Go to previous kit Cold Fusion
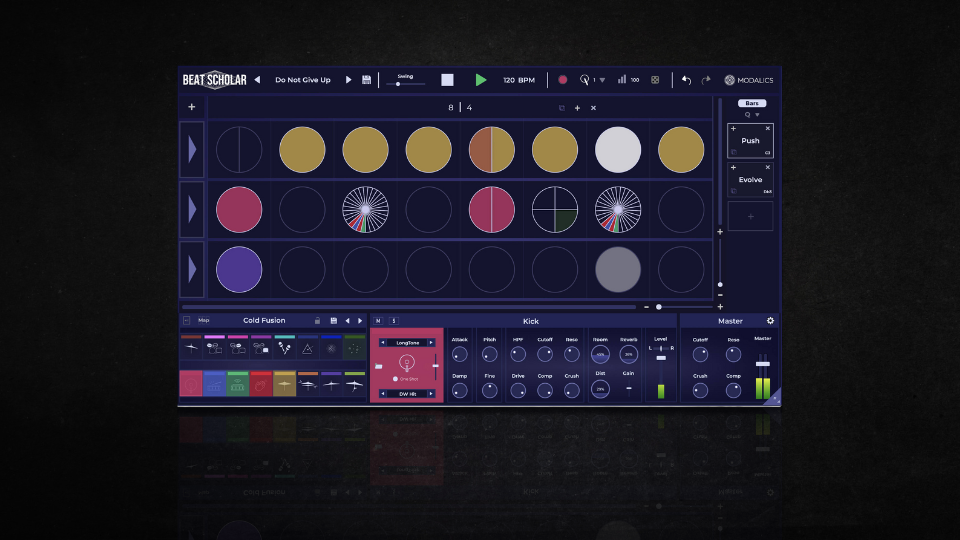Screen dimensions: 960x540 [x=347, y=321]
